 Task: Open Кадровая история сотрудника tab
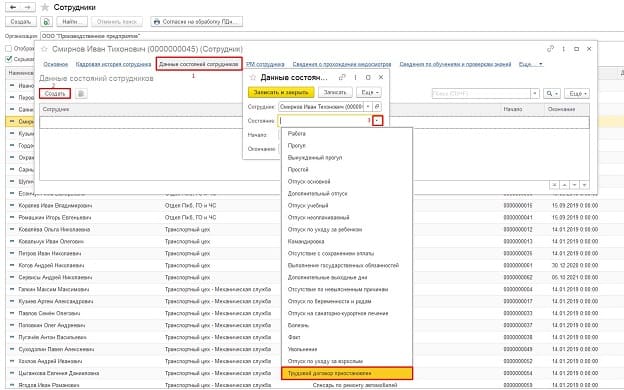tap(113, 64)
